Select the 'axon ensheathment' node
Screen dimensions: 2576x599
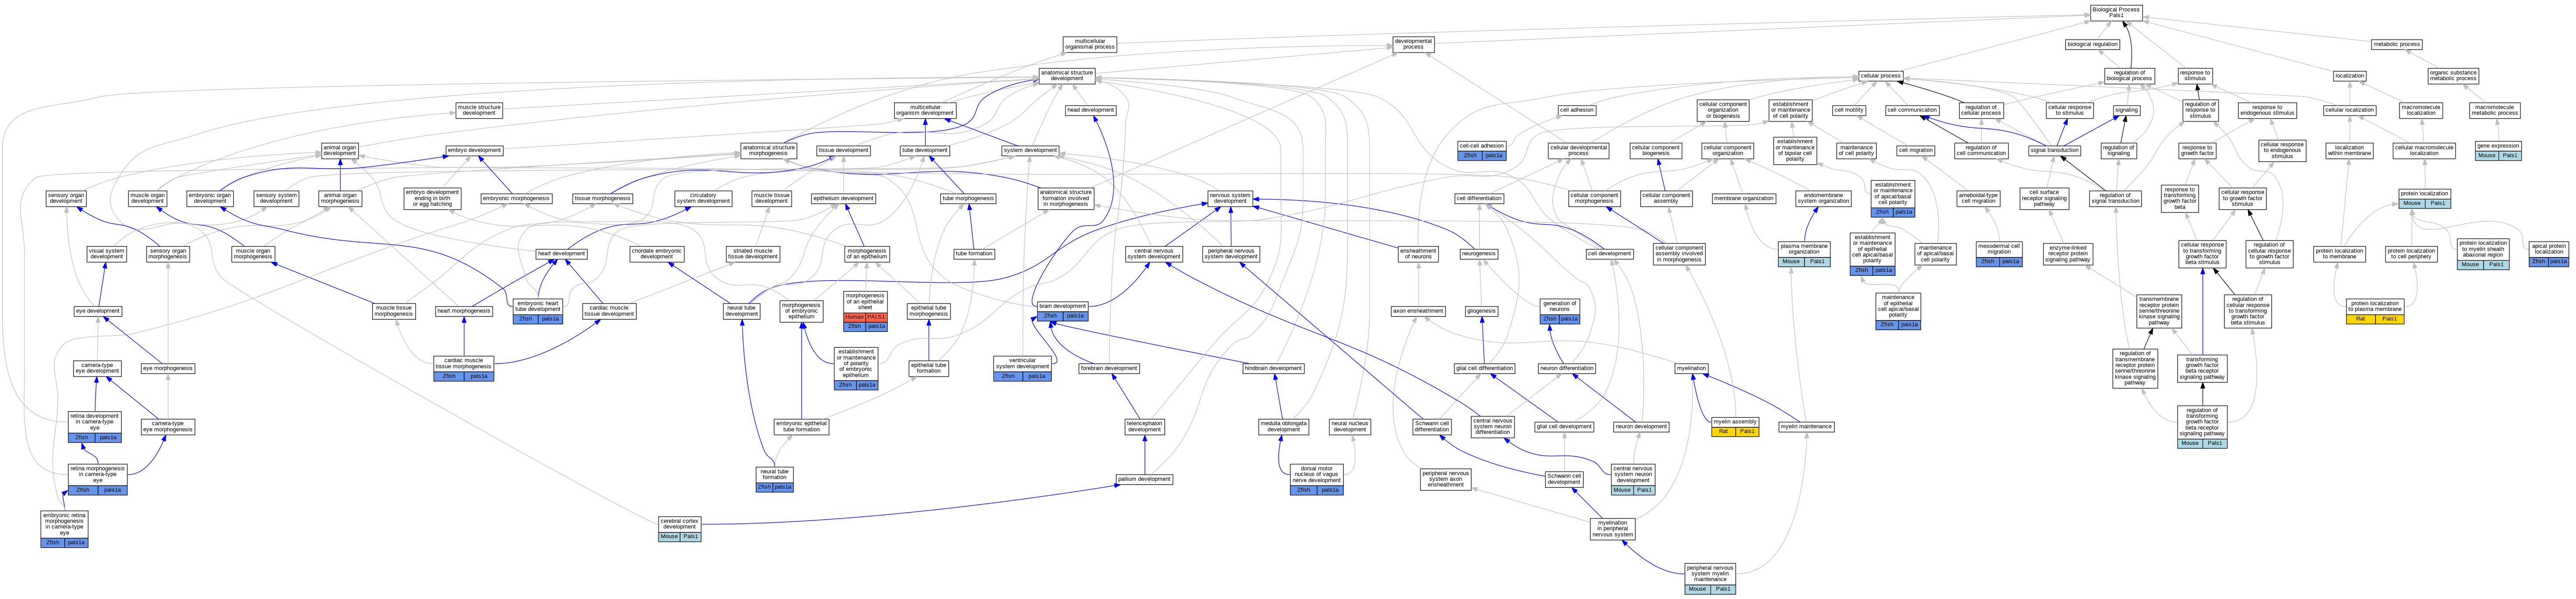coord(1418,311)
